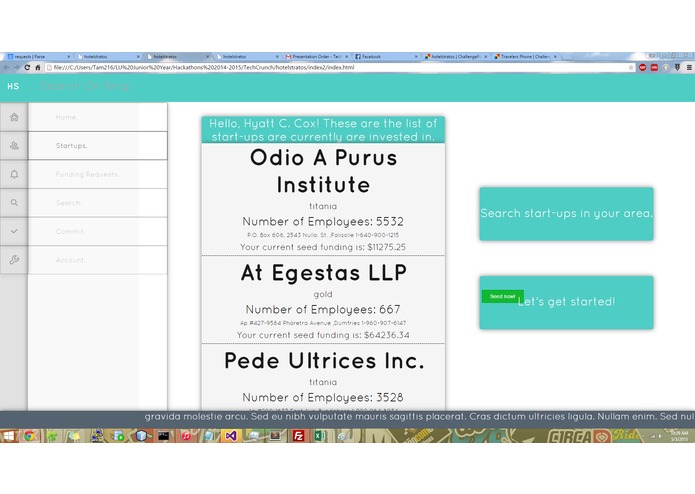The image size is (695, 494).
Task: Go back with the browser back arrow
Action: coord(6,67)
